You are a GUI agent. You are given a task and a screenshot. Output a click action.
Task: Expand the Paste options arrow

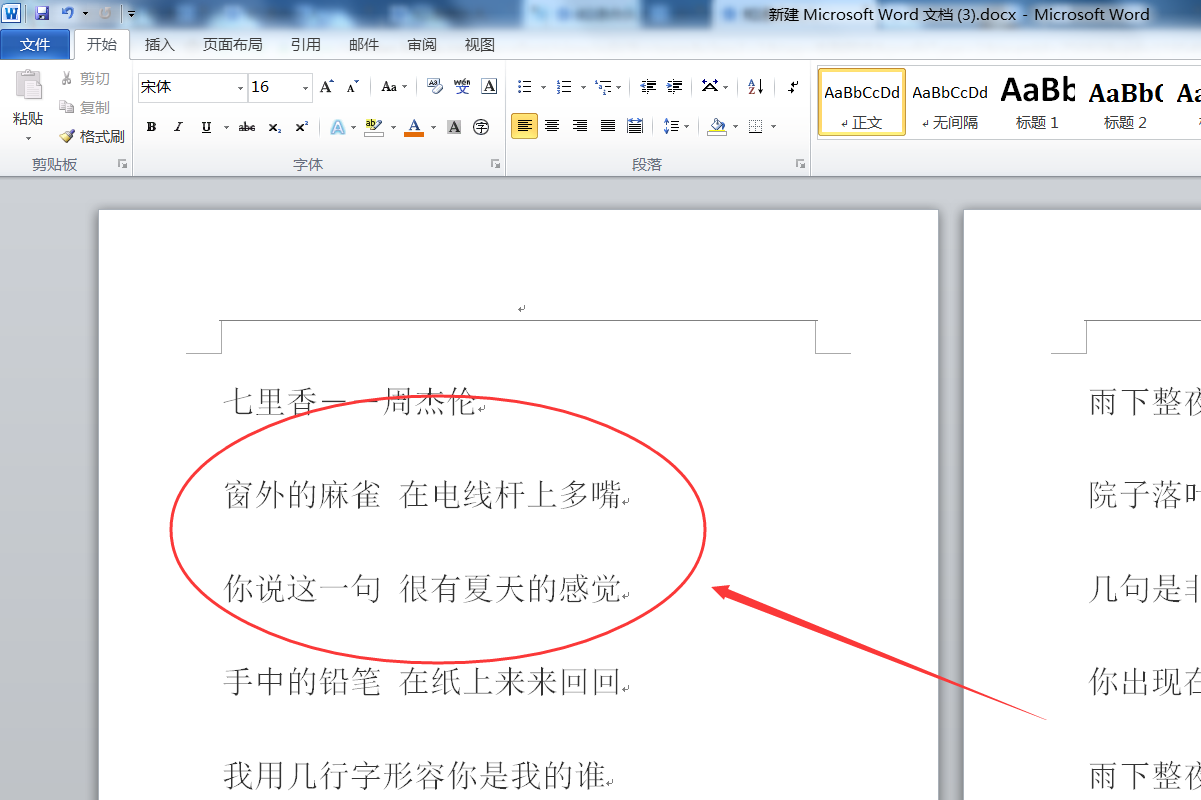click(x=28, y=138)
